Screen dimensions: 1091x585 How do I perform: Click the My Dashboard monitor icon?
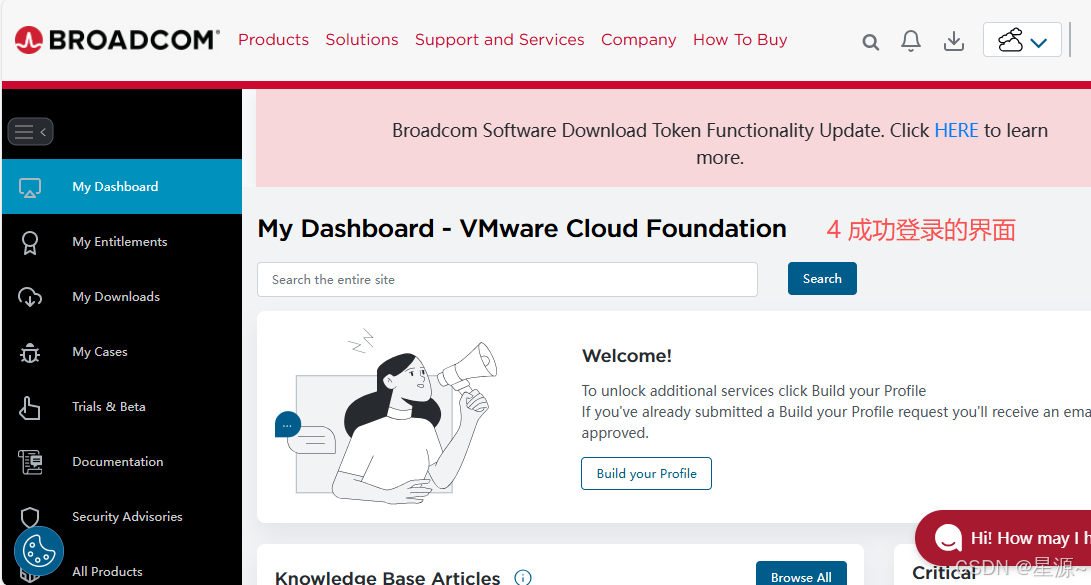[x=30, y=187]
